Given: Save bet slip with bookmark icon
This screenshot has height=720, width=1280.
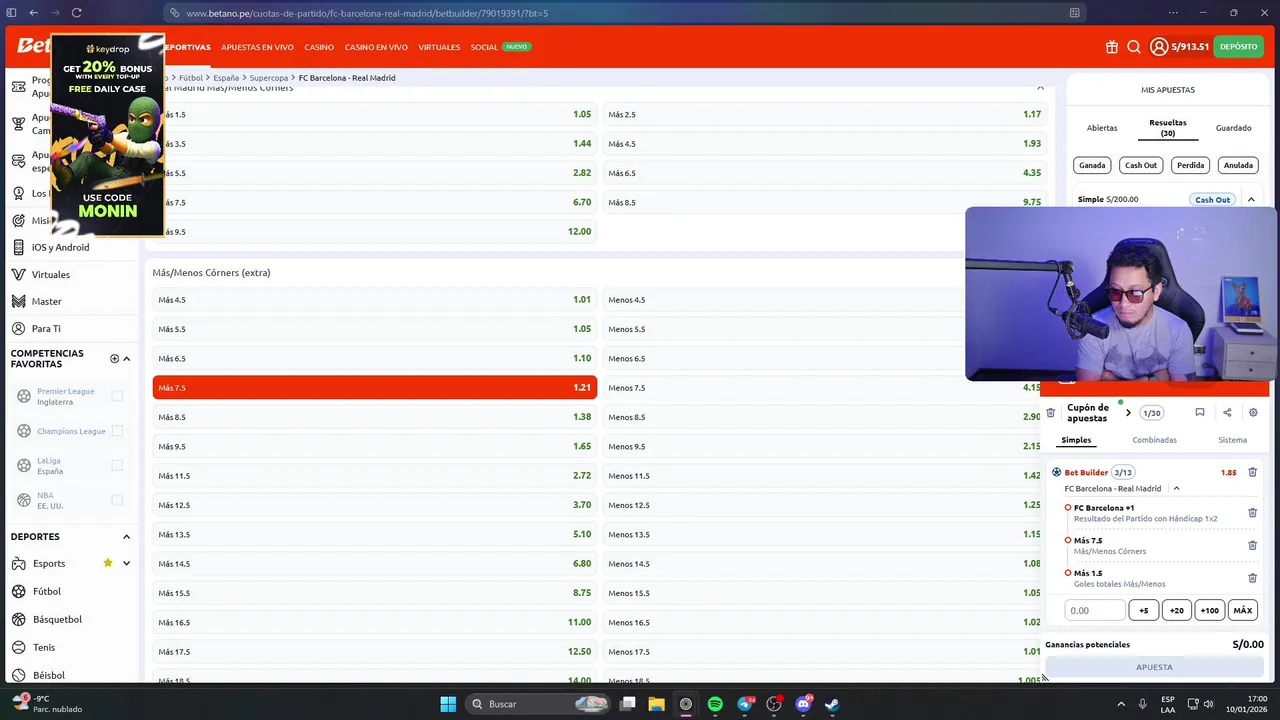Looking at the screenshot, I should [1200, 412].
